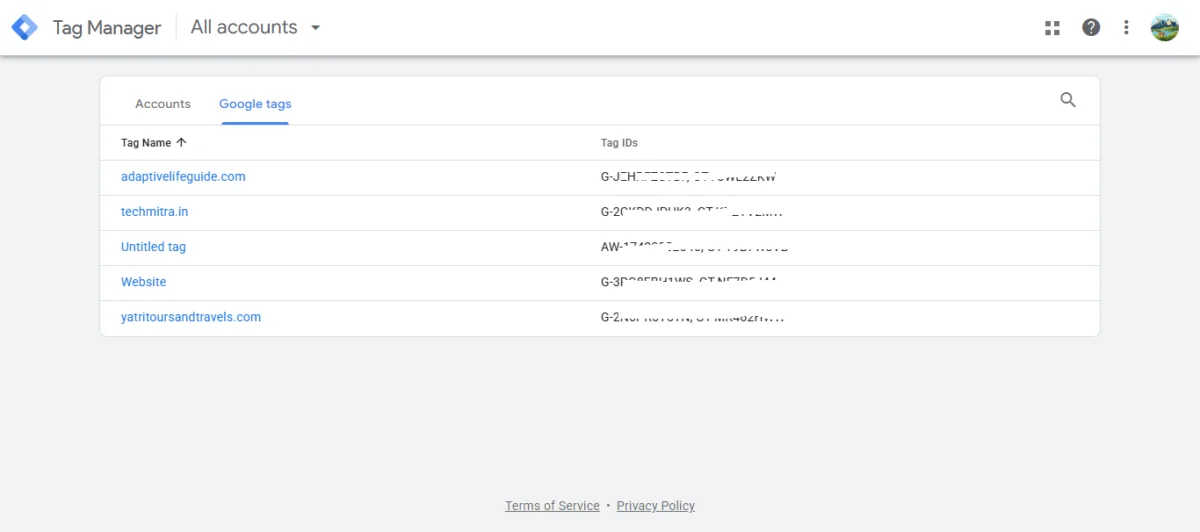The width and height of the screenshot is (1200, 532).
Task: Click the Tag Manager logo icon
Action: 25,27
